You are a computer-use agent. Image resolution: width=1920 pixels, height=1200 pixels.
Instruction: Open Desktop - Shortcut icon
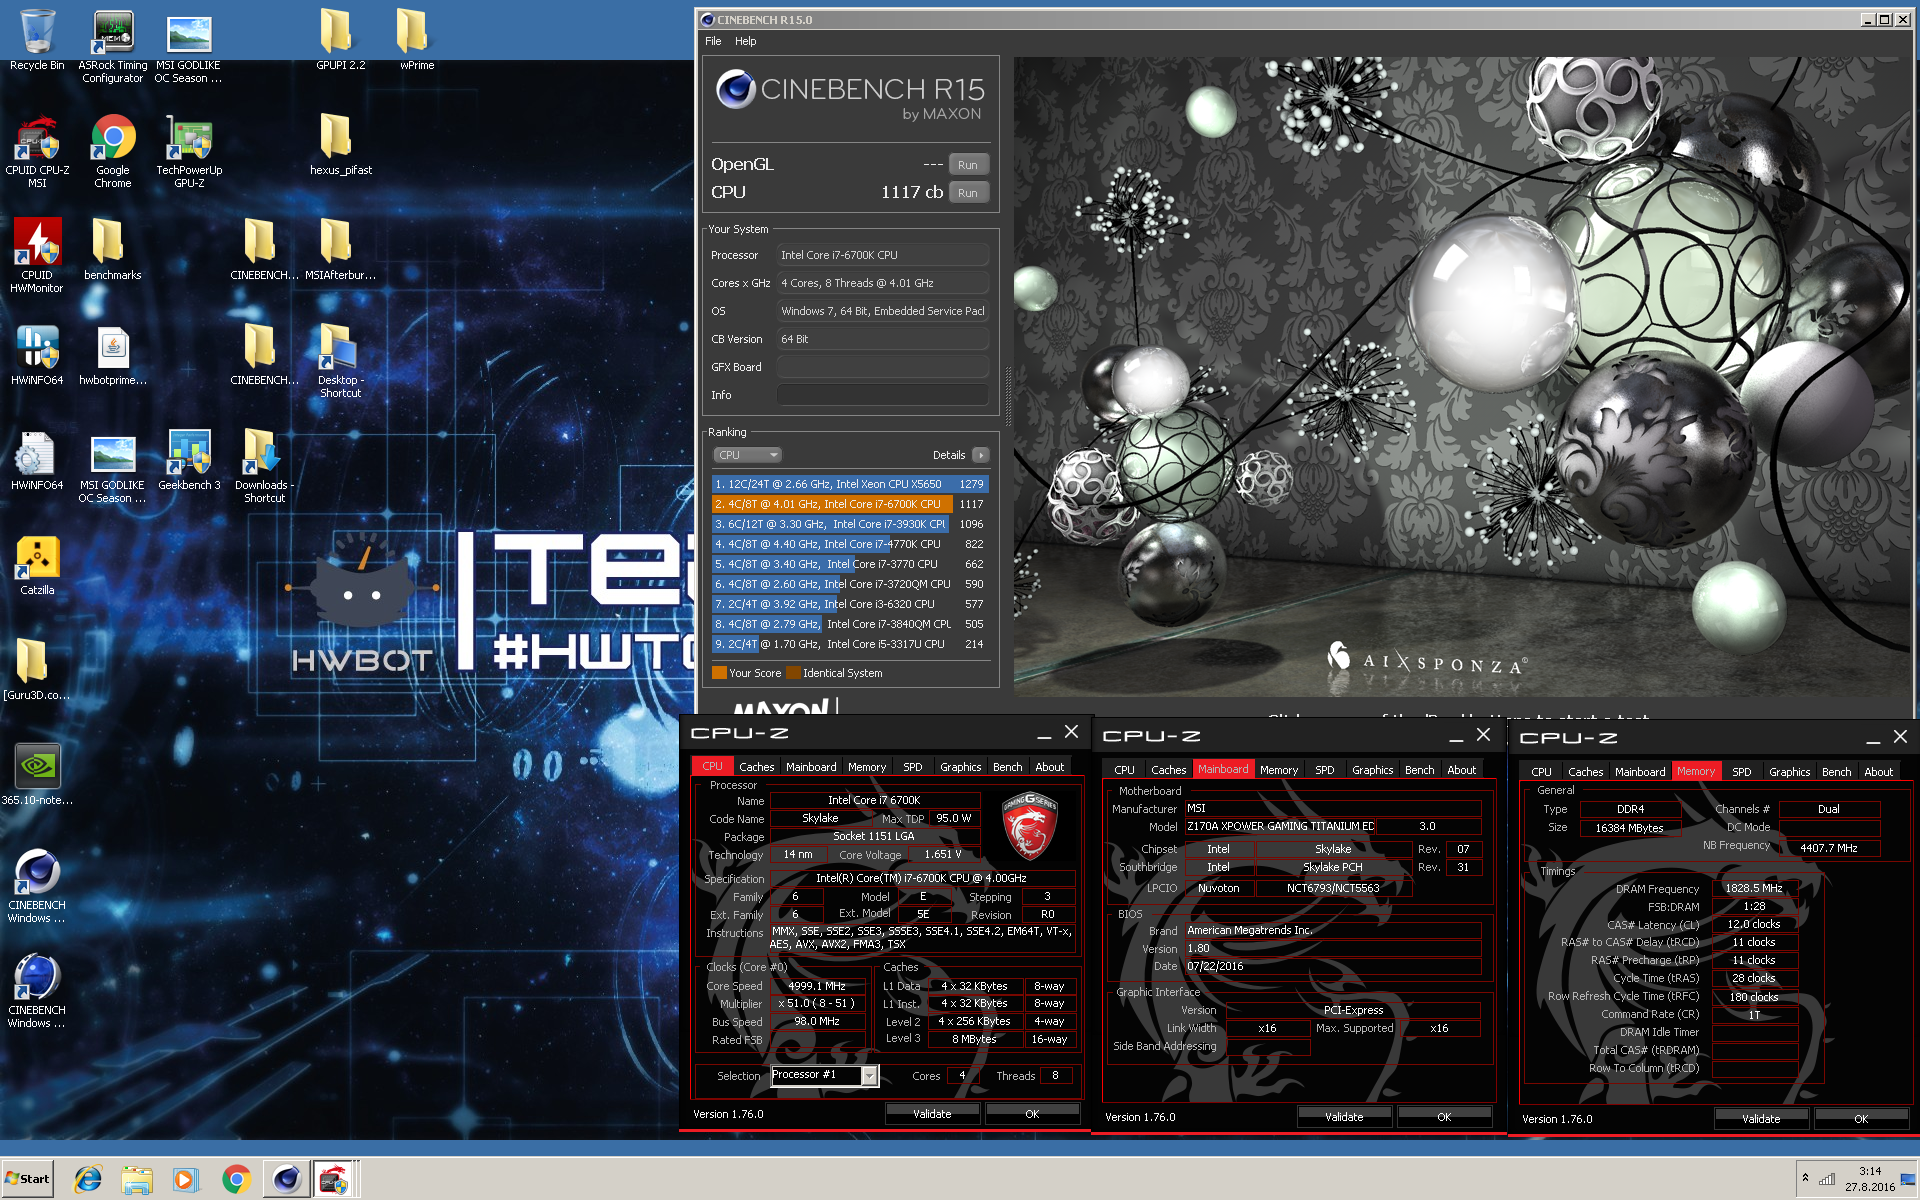pos(340,361)
